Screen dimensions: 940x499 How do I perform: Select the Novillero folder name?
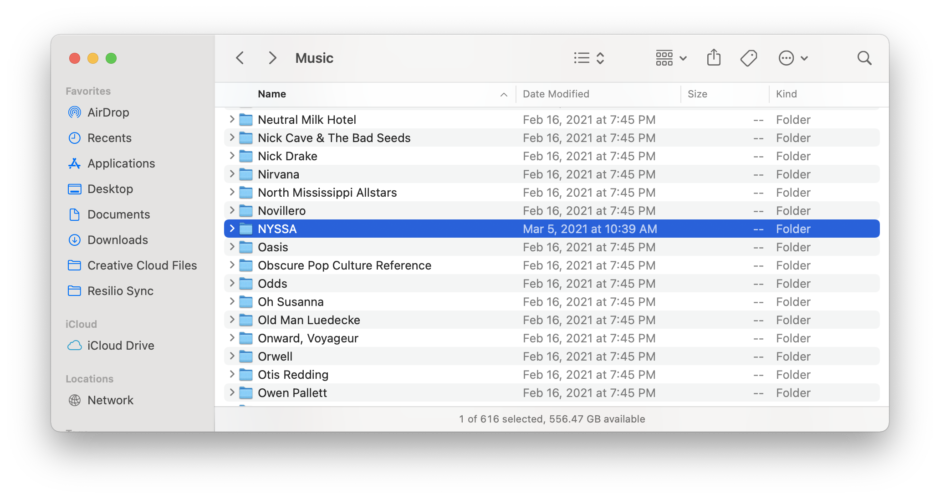click(x=281, y=211)
